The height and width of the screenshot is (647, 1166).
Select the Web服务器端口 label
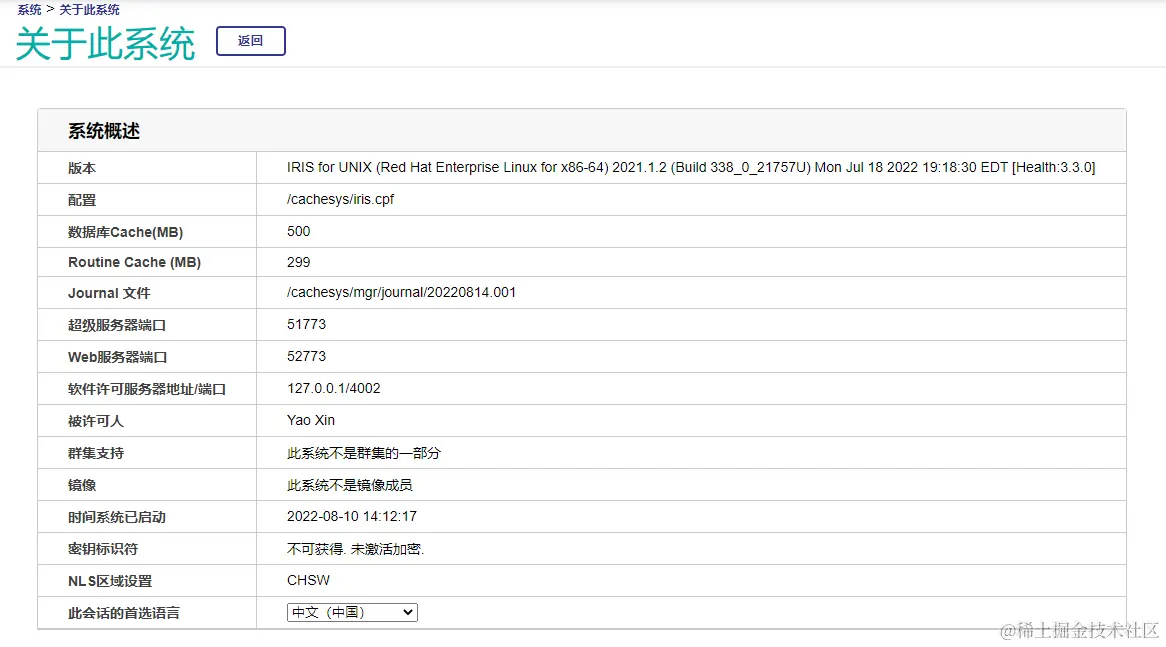pos(117,357)
